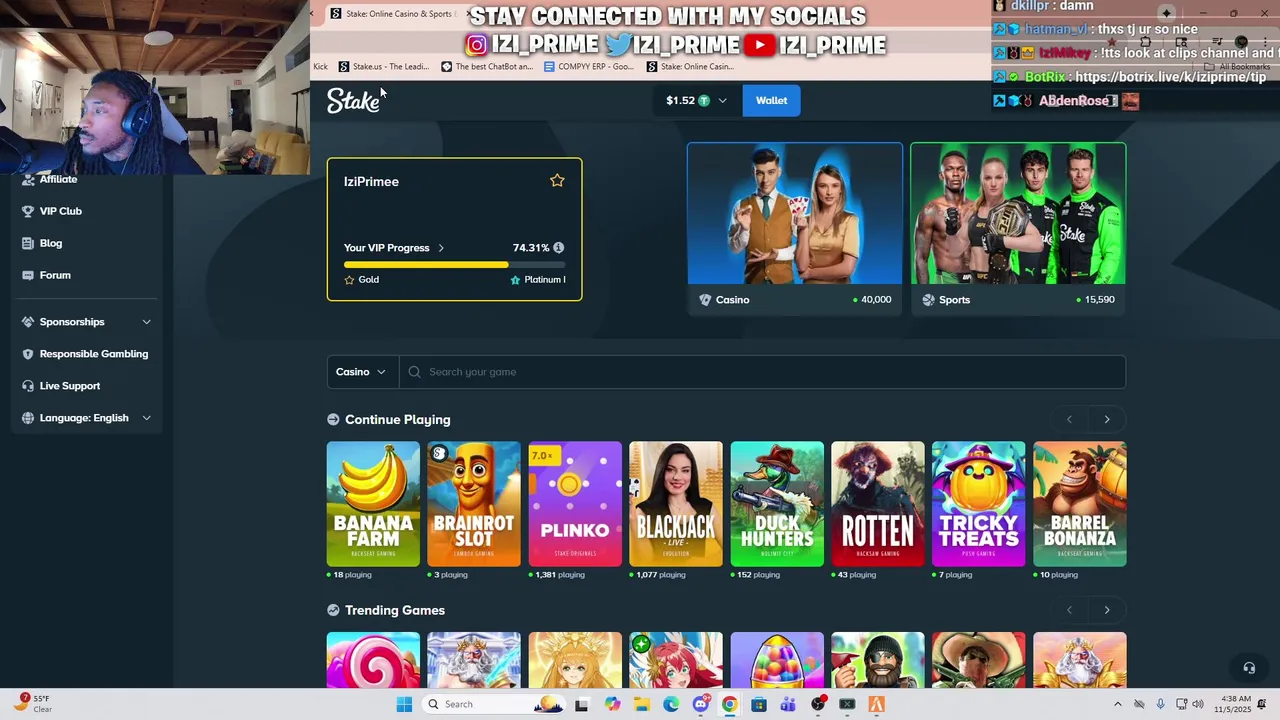Click the Live Support headset icon in sidebar
Screen dimensions: 1280x720
(x=28, y=386)
